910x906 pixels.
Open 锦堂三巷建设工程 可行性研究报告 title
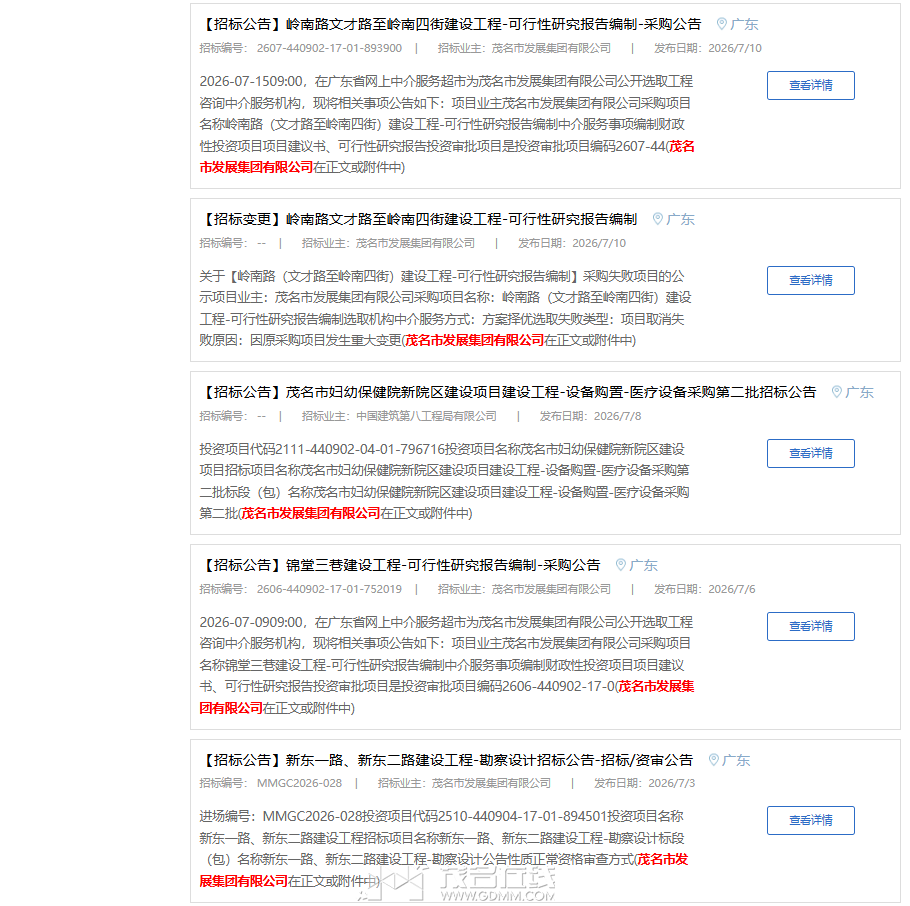pyautogui.click(x=400, y=565)
